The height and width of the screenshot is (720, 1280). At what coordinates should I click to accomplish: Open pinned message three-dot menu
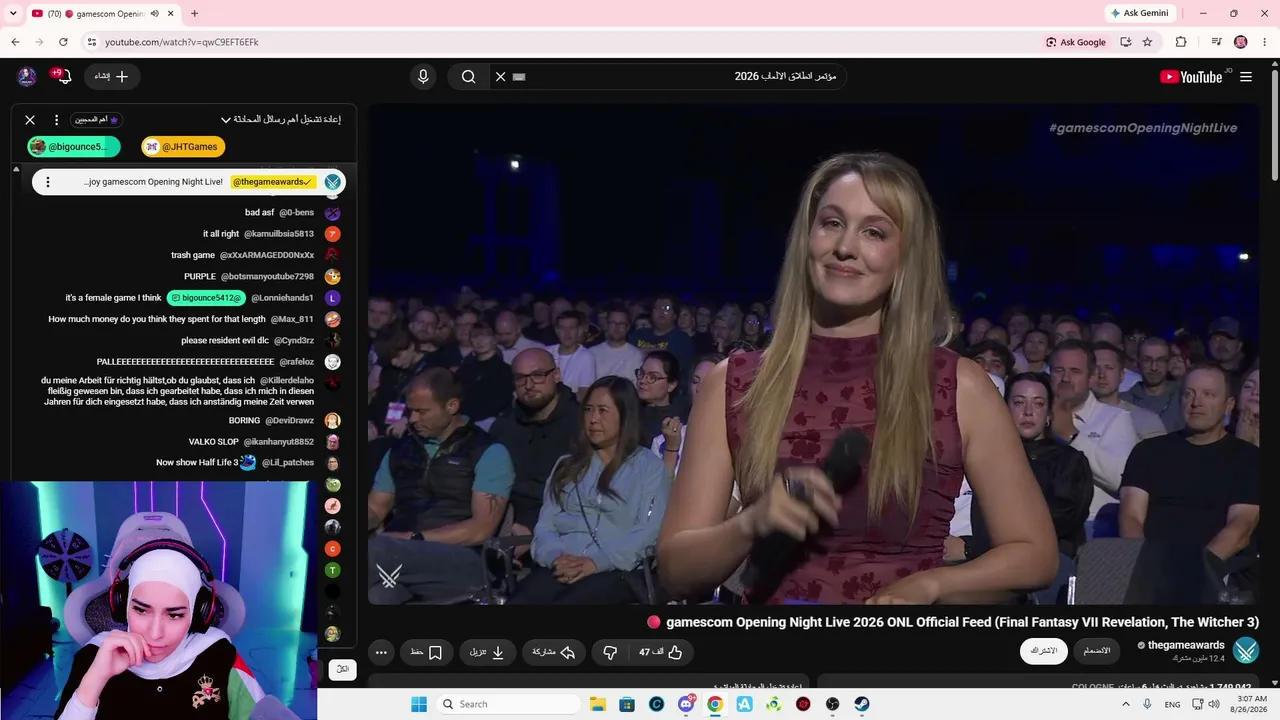tap(47, 182)
